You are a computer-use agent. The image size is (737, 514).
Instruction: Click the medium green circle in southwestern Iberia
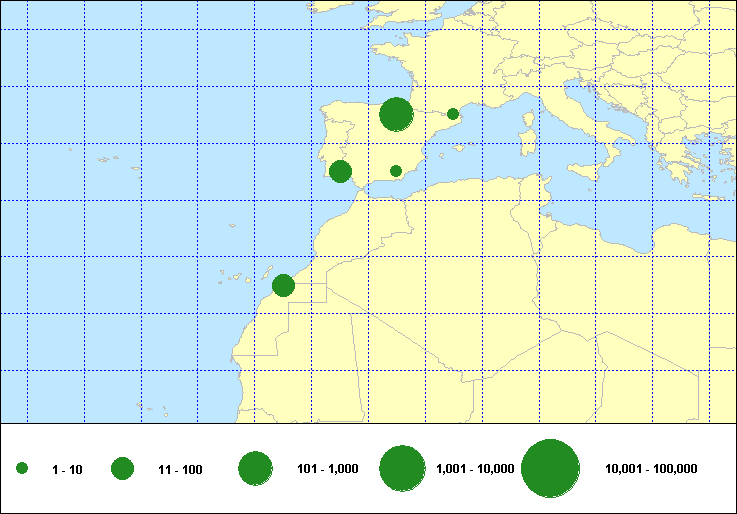click(x=340, y=171)
